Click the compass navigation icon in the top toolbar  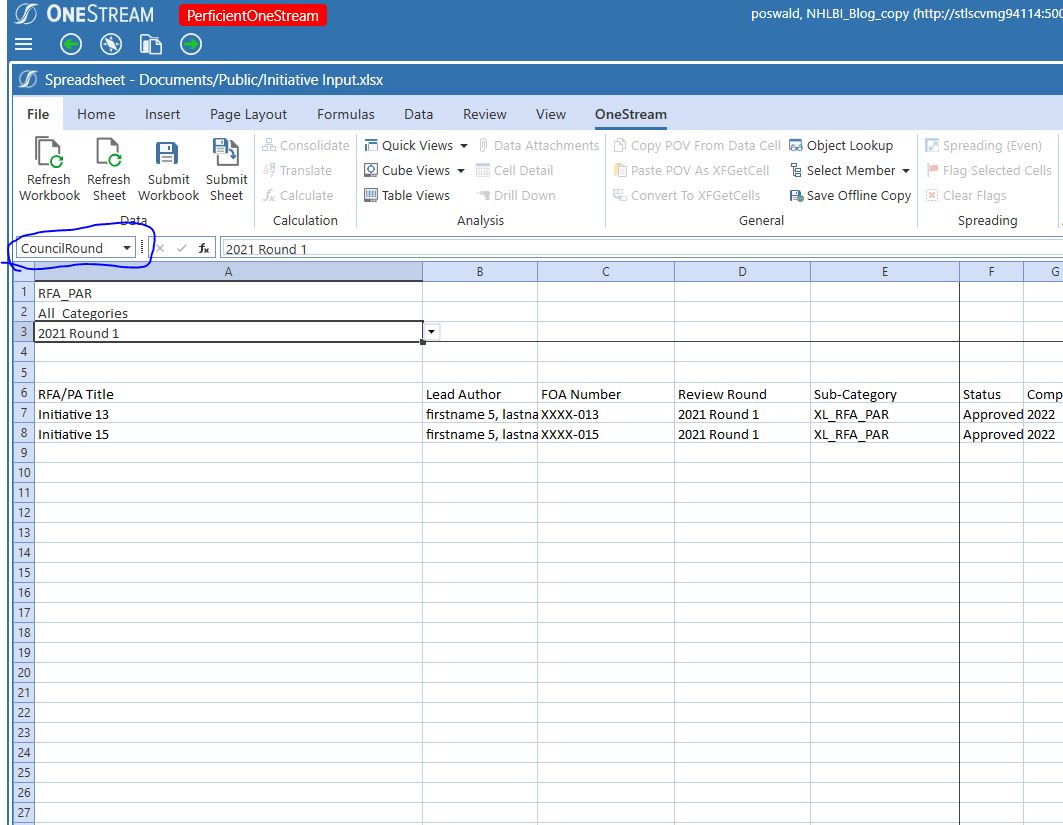tap(111, 44)
